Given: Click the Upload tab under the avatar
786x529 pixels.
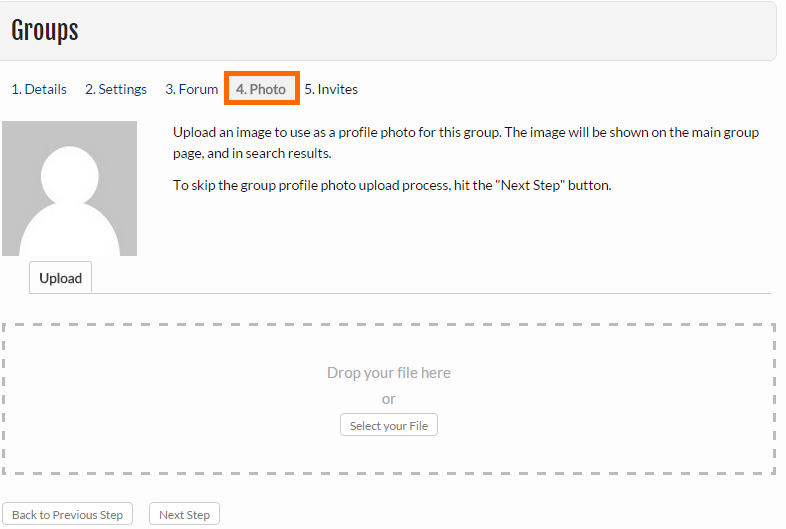Looking at the screenshot, I should [61, 278].
